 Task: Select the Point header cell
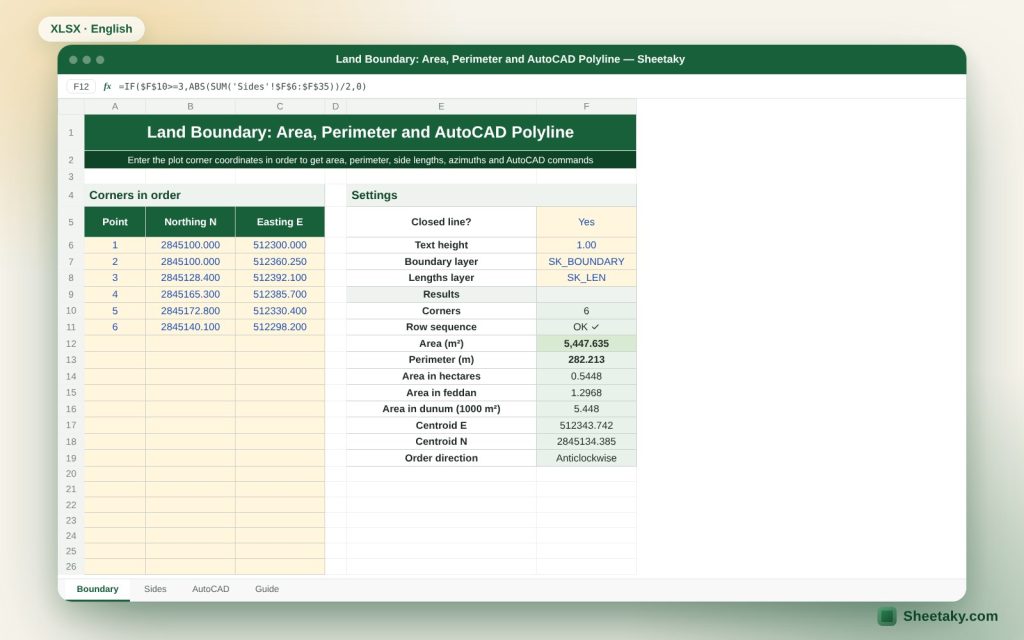[115, 222]
